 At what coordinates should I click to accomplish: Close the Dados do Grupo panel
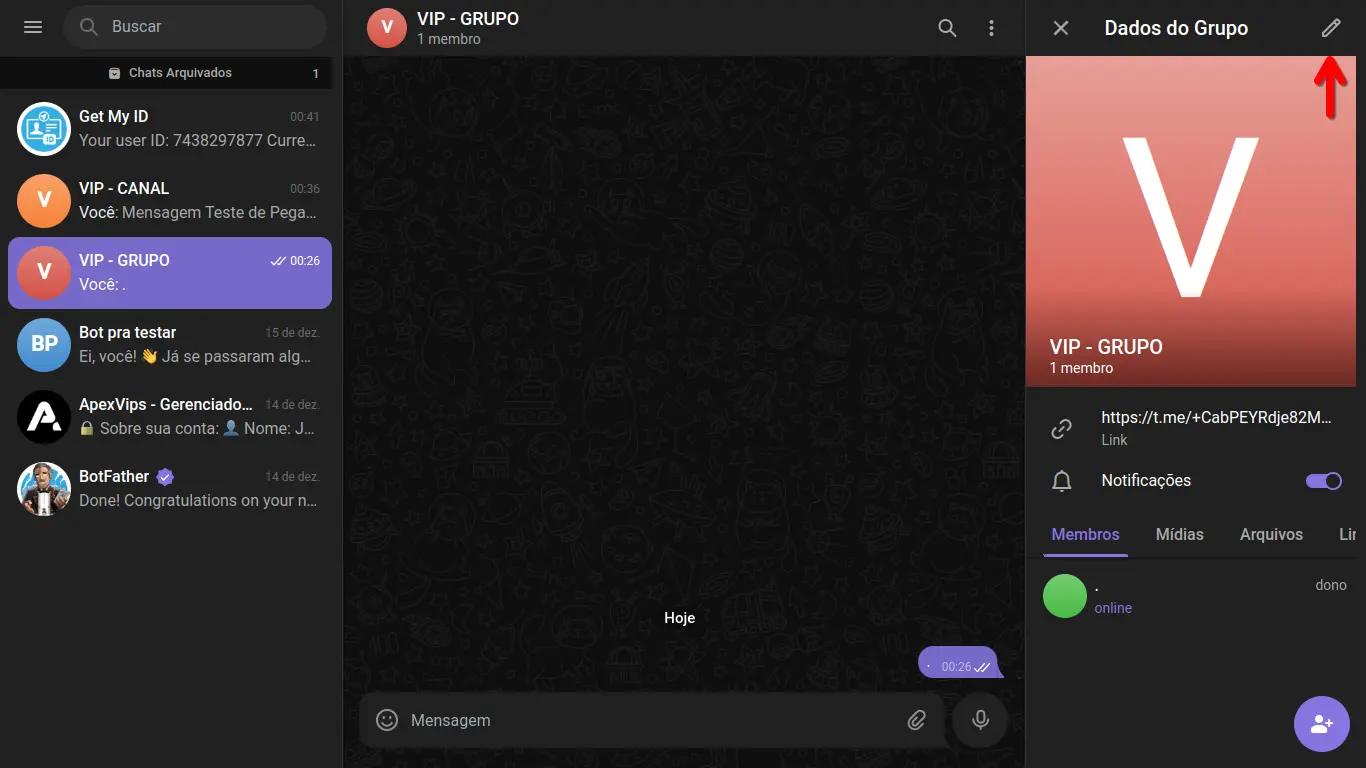coord(1061,28)
